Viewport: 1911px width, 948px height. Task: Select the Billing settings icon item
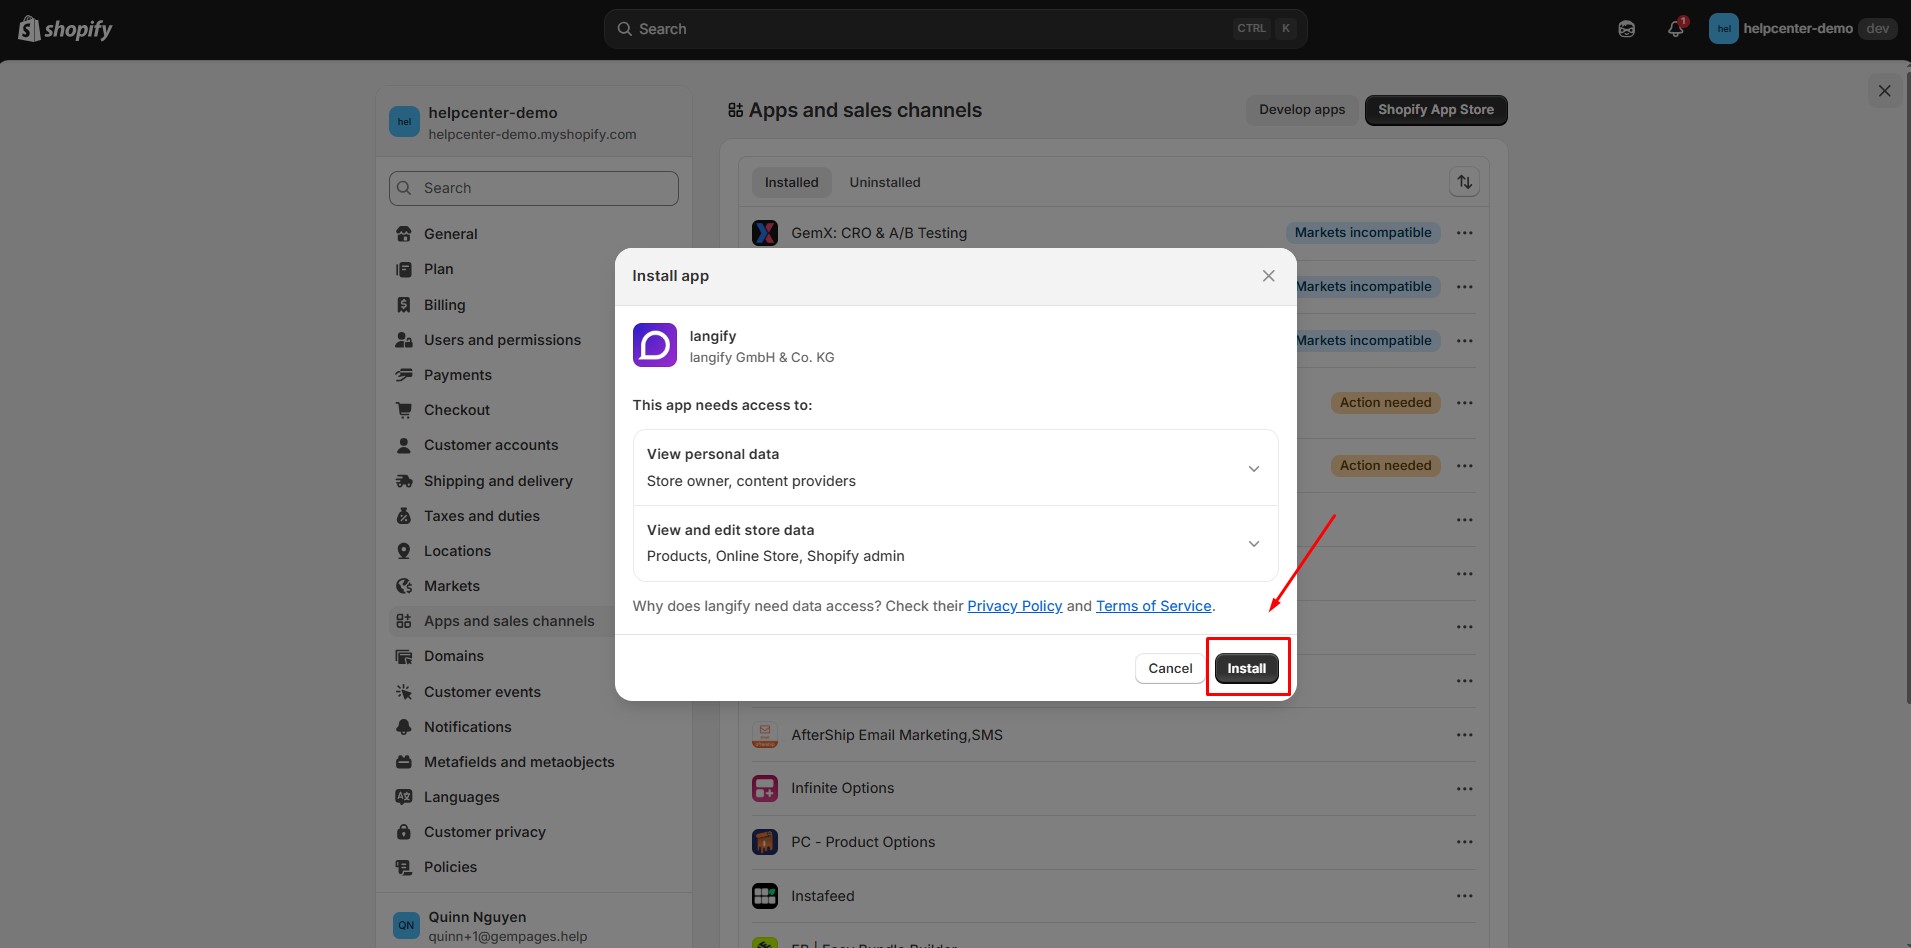(x=404, y=304)
